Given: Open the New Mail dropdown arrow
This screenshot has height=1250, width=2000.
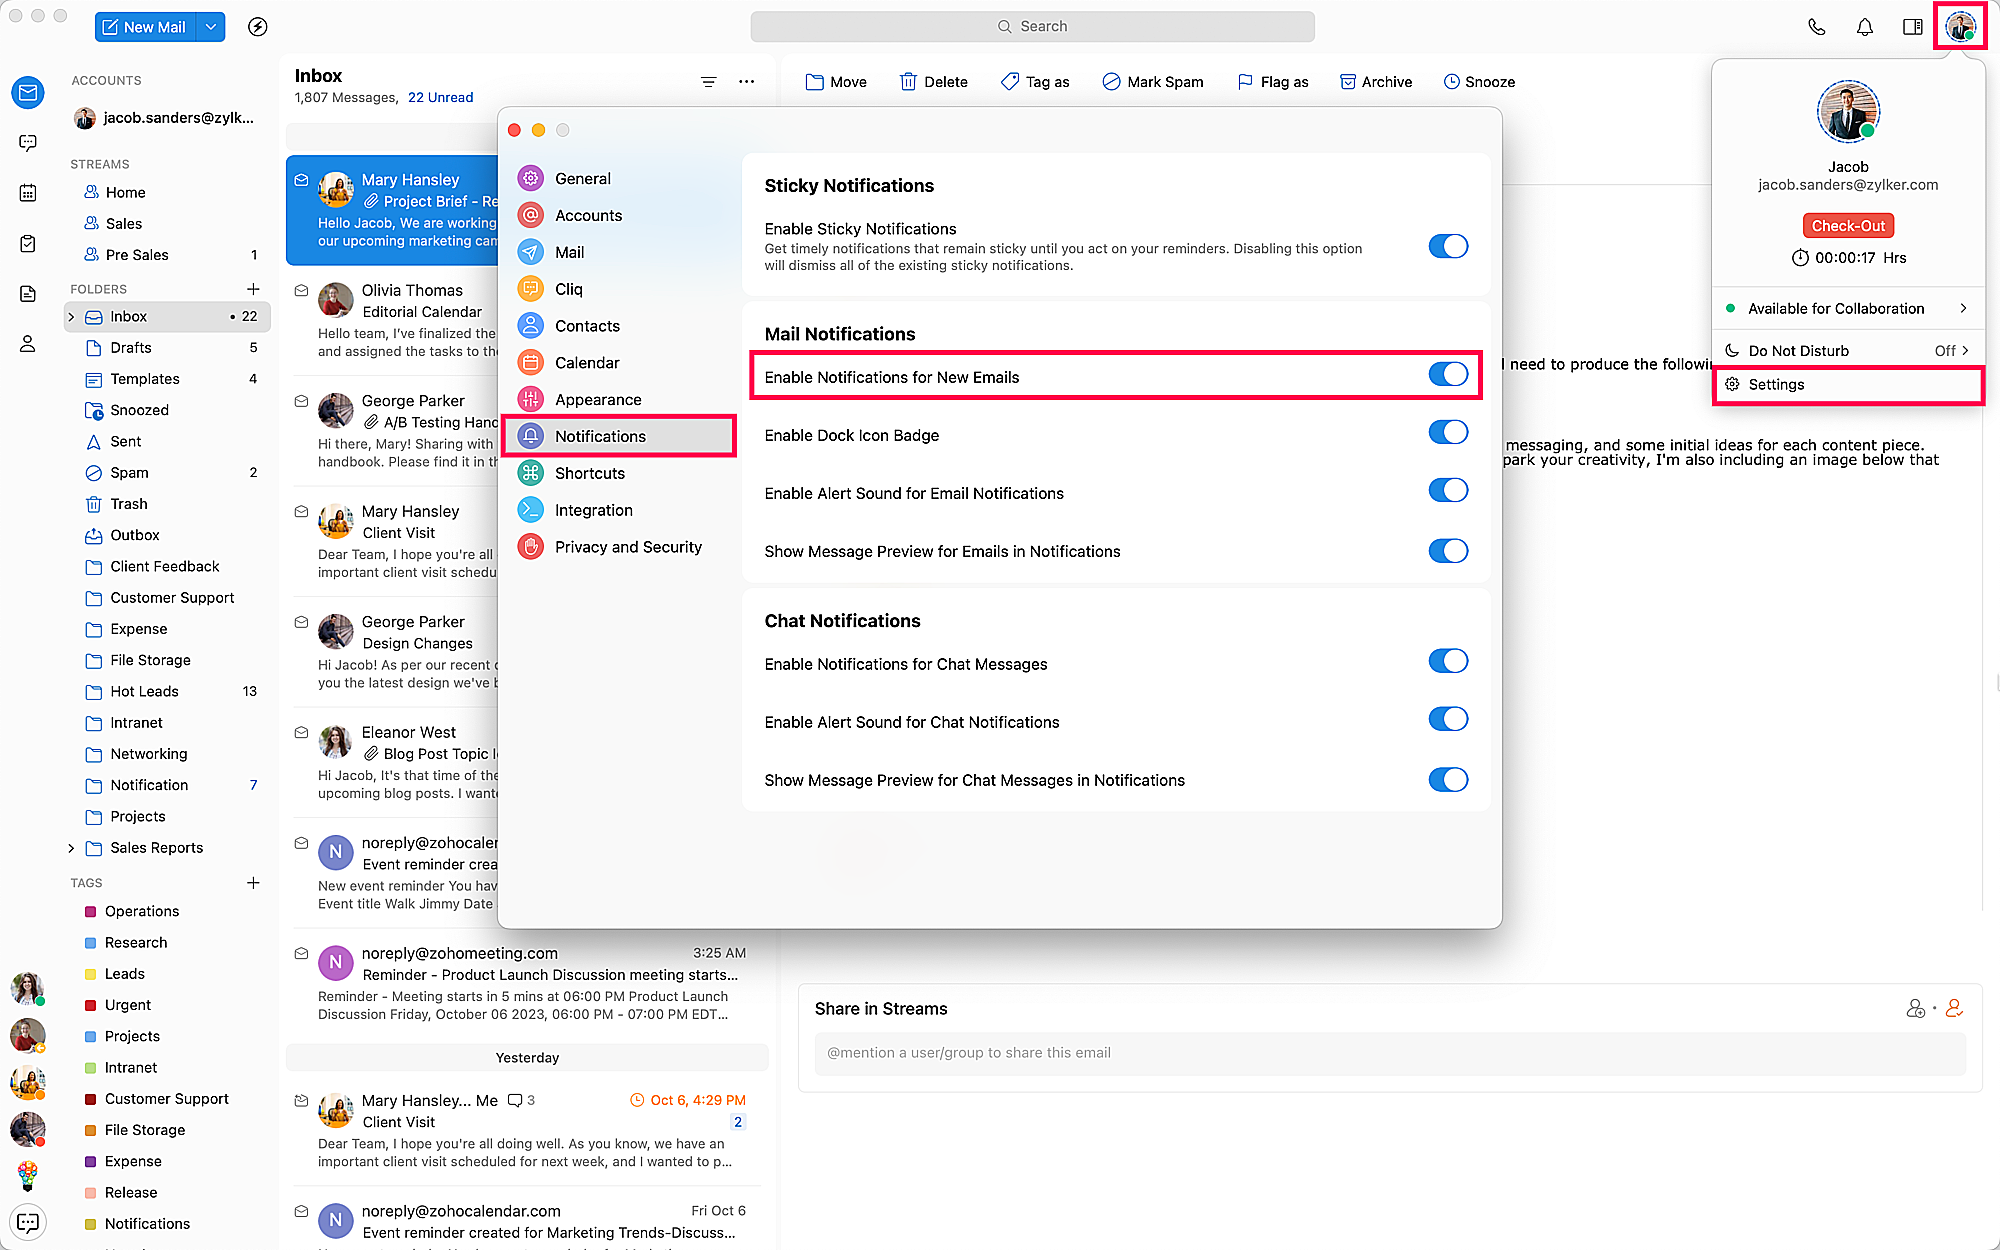Looking at the screenshot, I should click(211, 27).
